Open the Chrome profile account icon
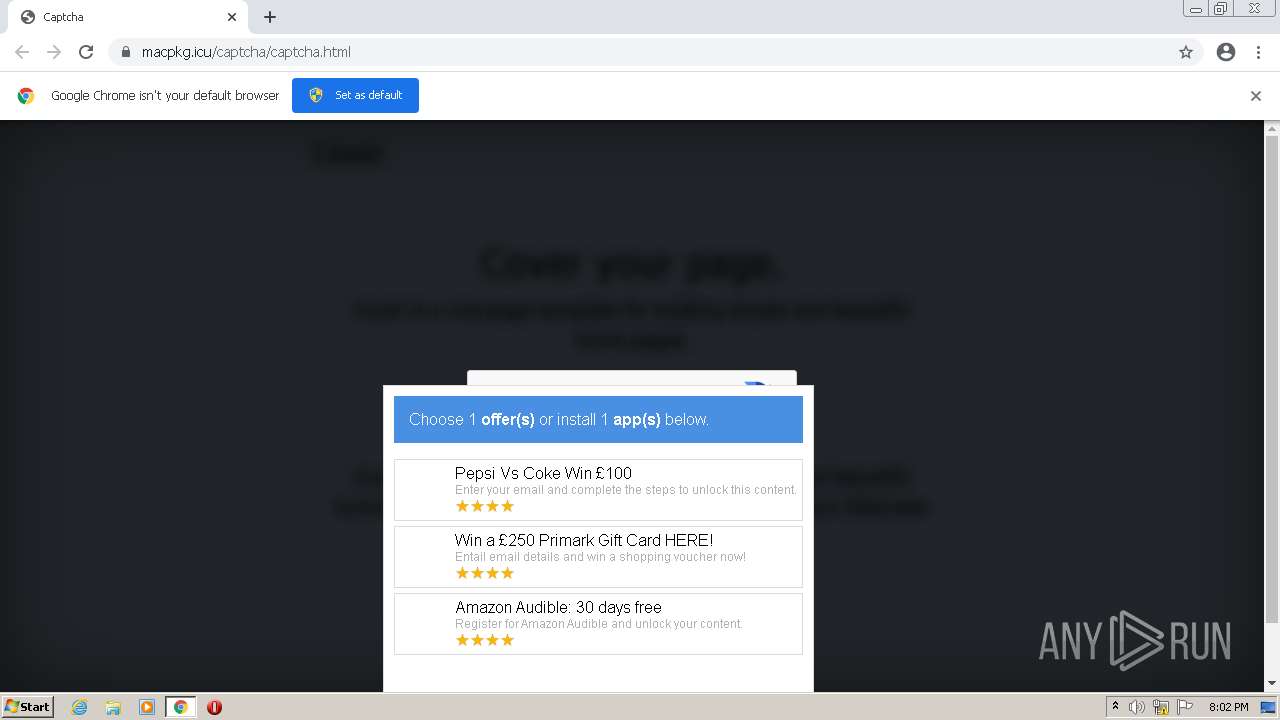This screenshot has height=720, width=1280. [x=1226, y=52]
